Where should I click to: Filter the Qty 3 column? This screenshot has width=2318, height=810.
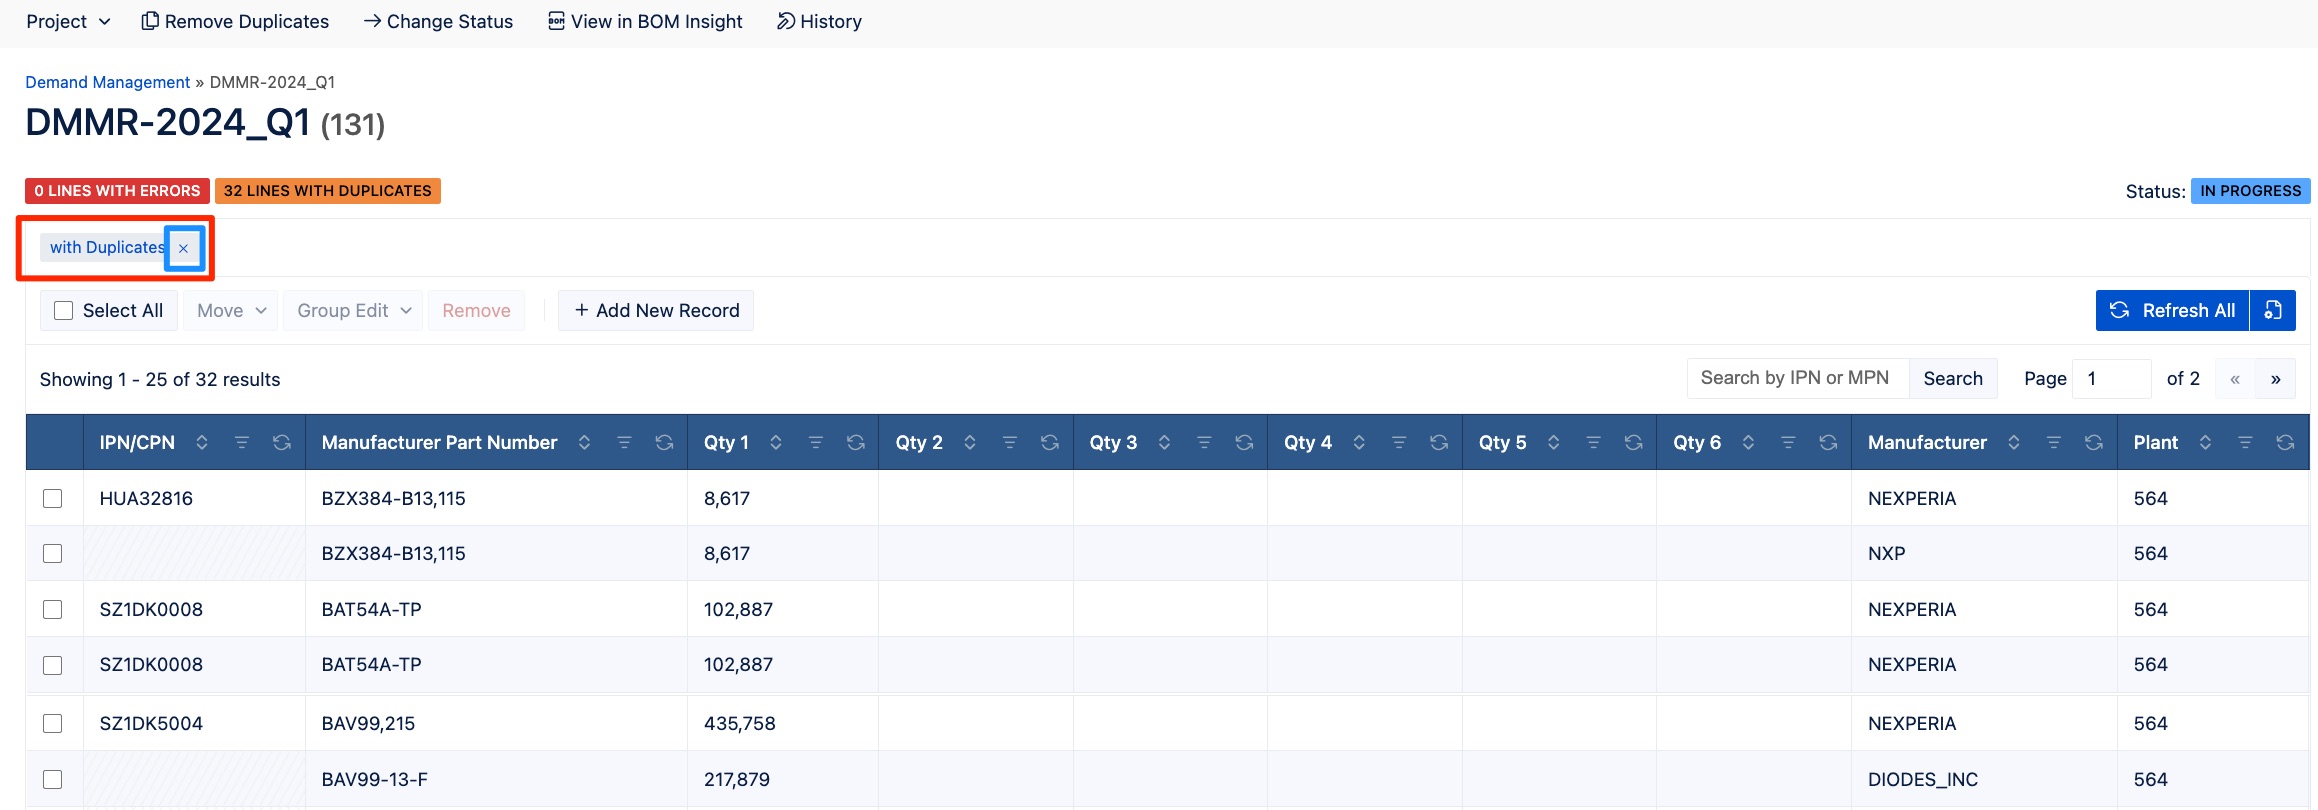1204,442
